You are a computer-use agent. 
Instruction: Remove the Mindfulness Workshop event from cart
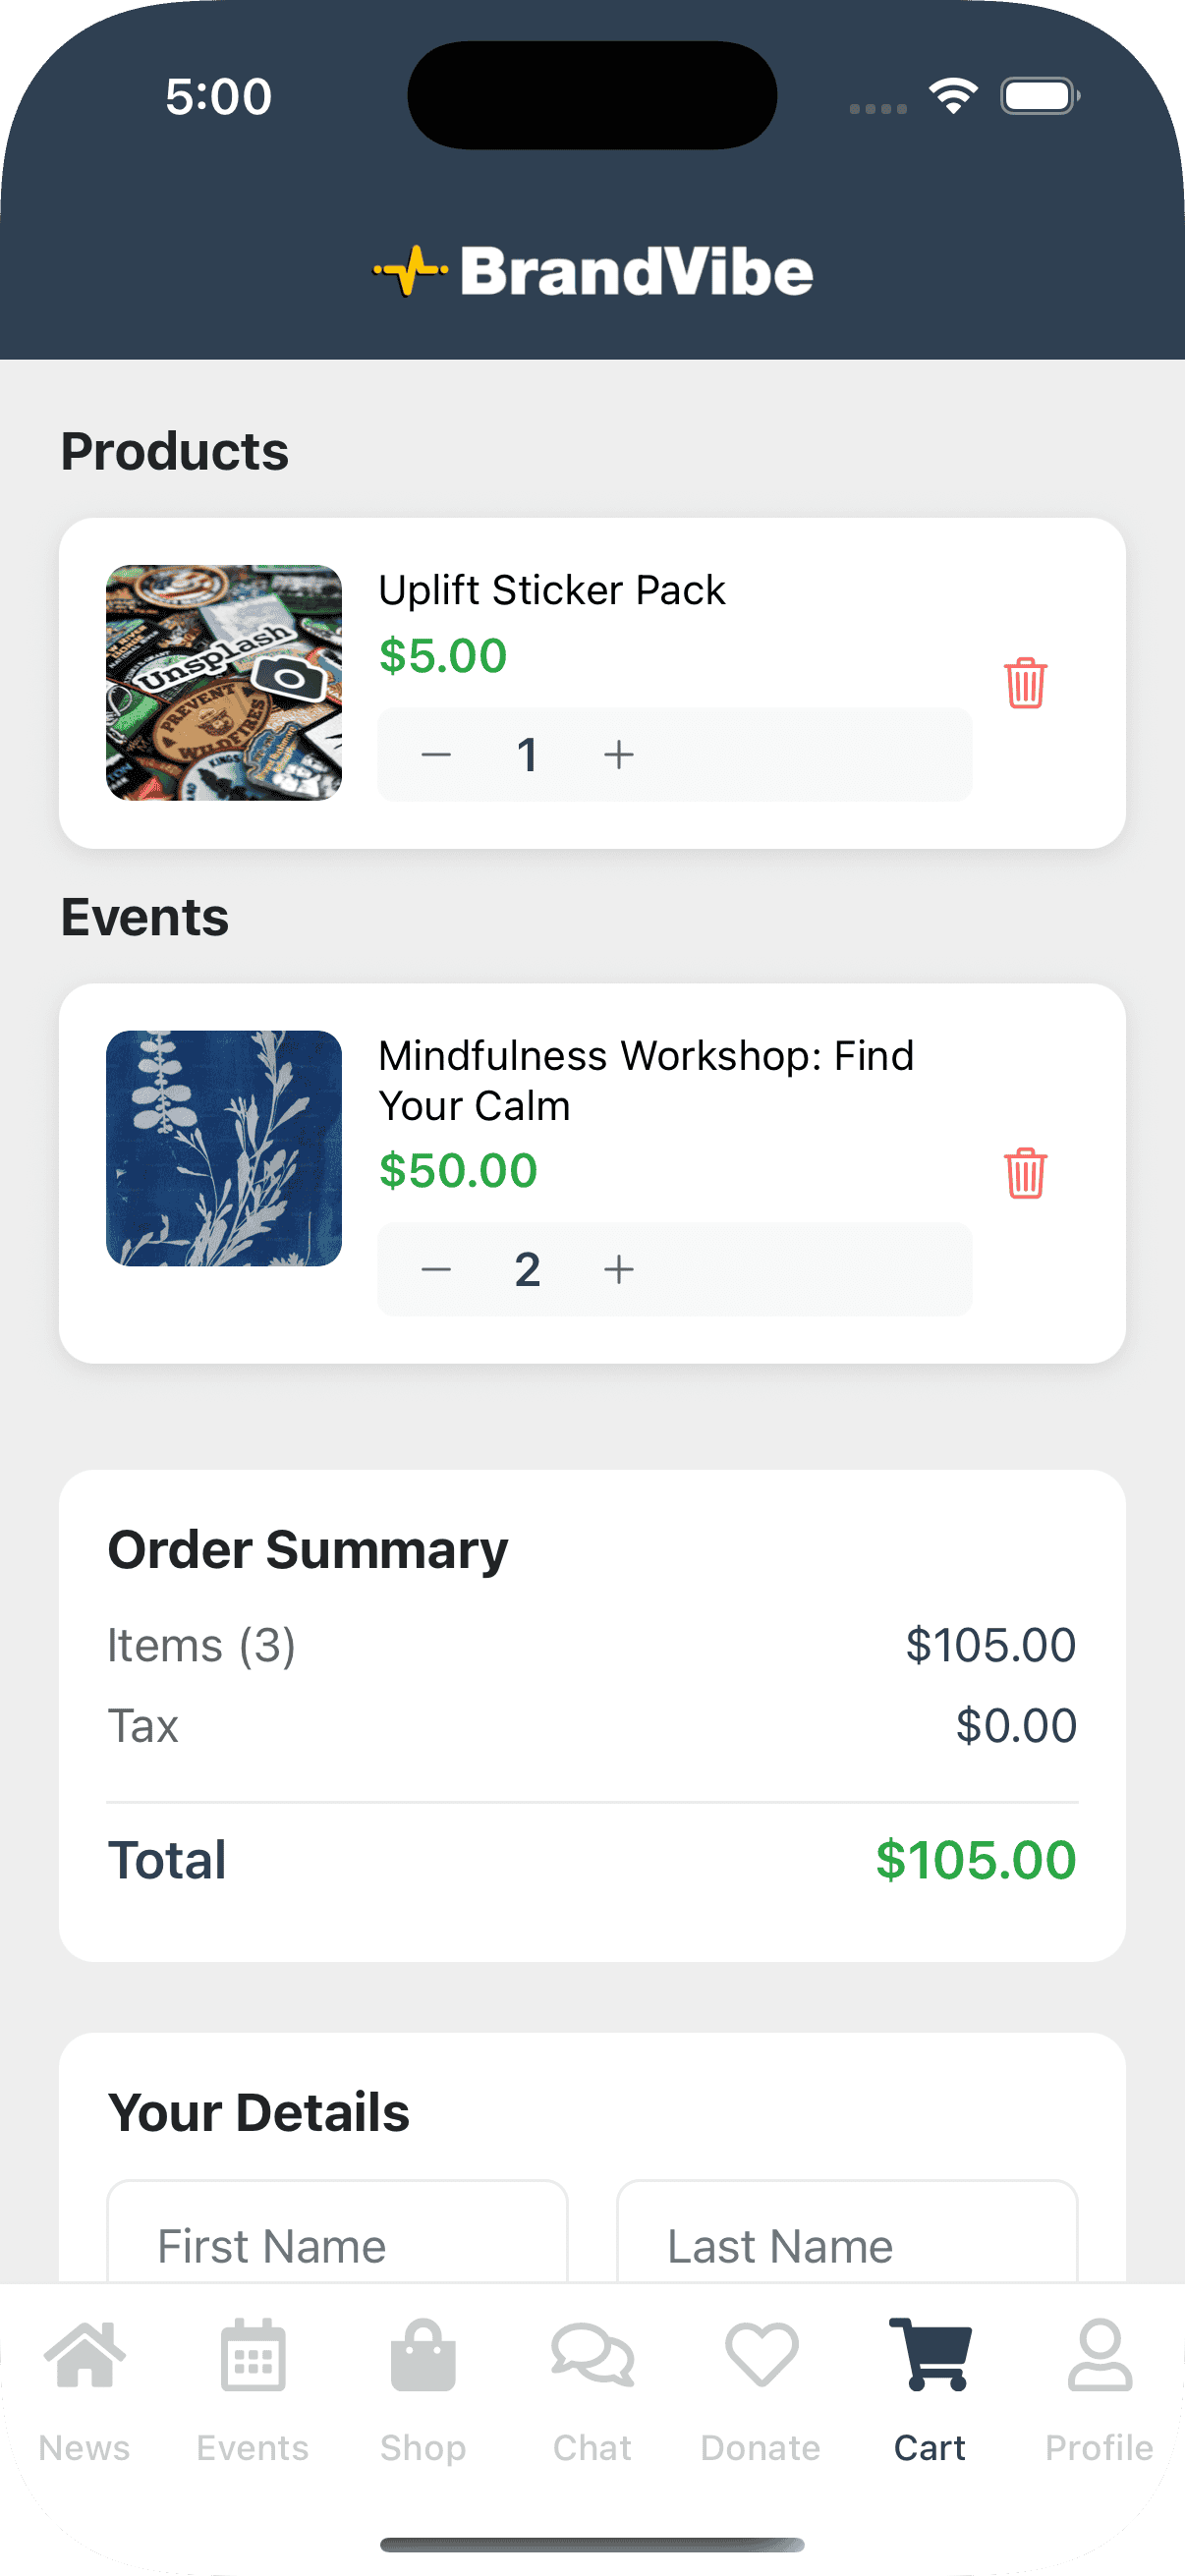coord(1025,1173)
